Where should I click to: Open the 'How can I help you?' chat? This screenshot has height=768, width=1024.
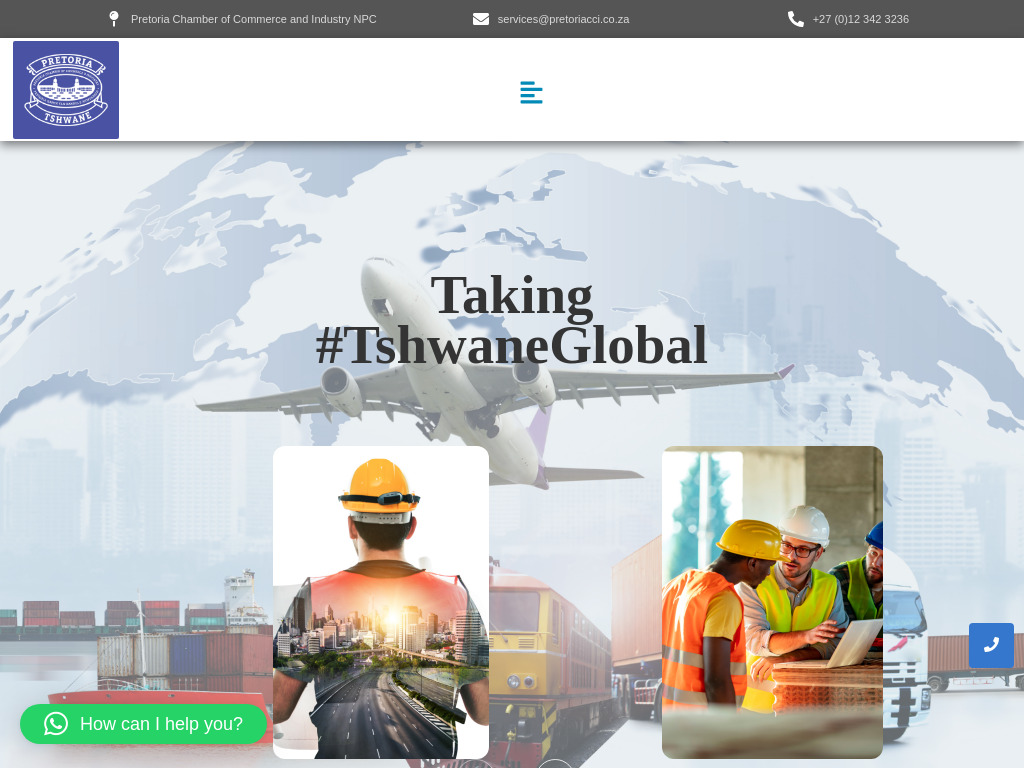pos(160,724)
